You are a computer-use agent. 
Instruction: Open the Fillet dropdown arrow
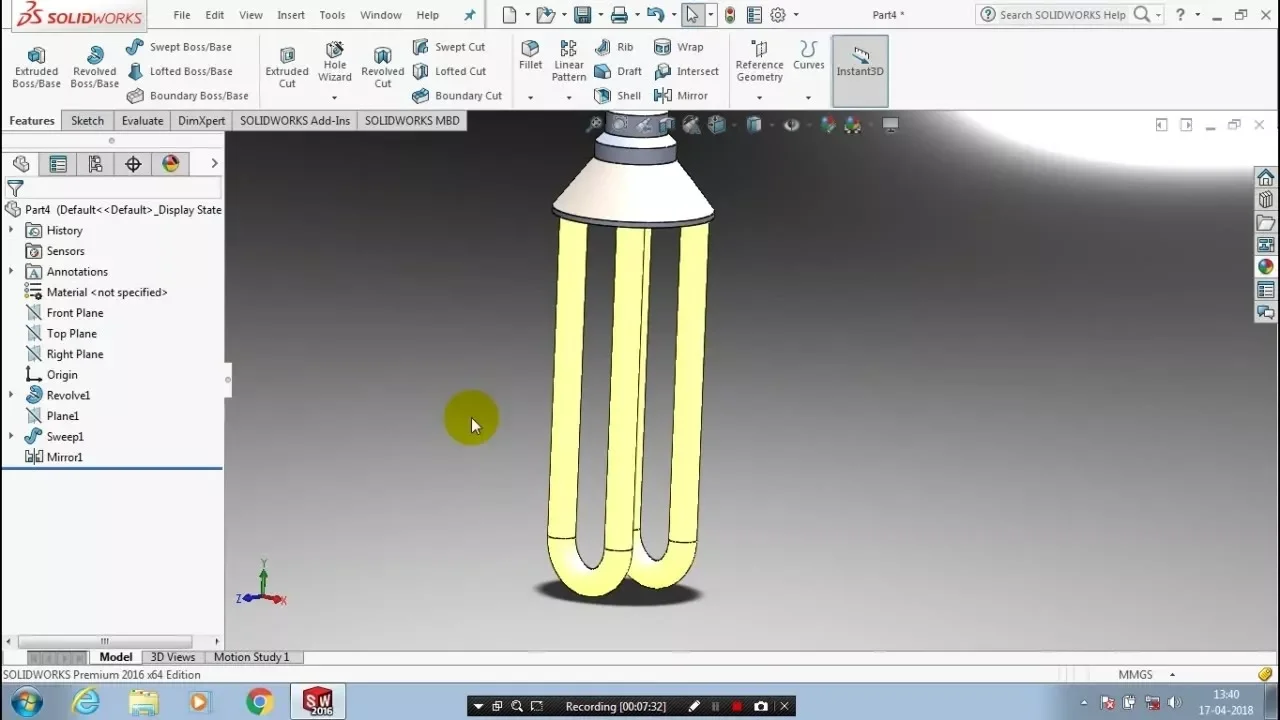(x=530, y=98)
